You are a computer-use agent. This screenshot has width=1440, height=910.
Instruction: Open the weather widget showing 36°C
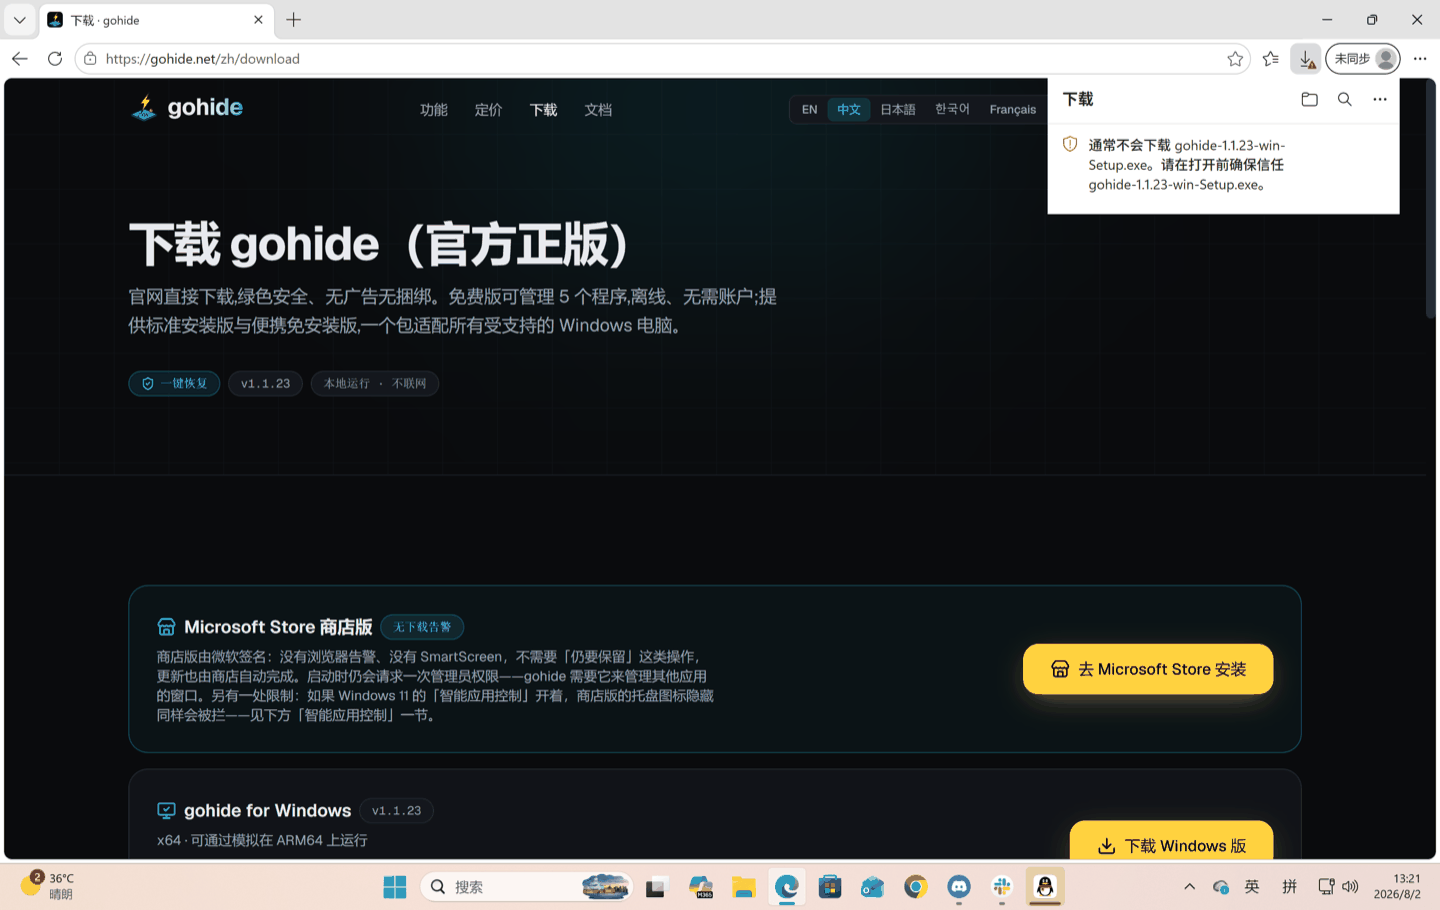tap(47, 886)
